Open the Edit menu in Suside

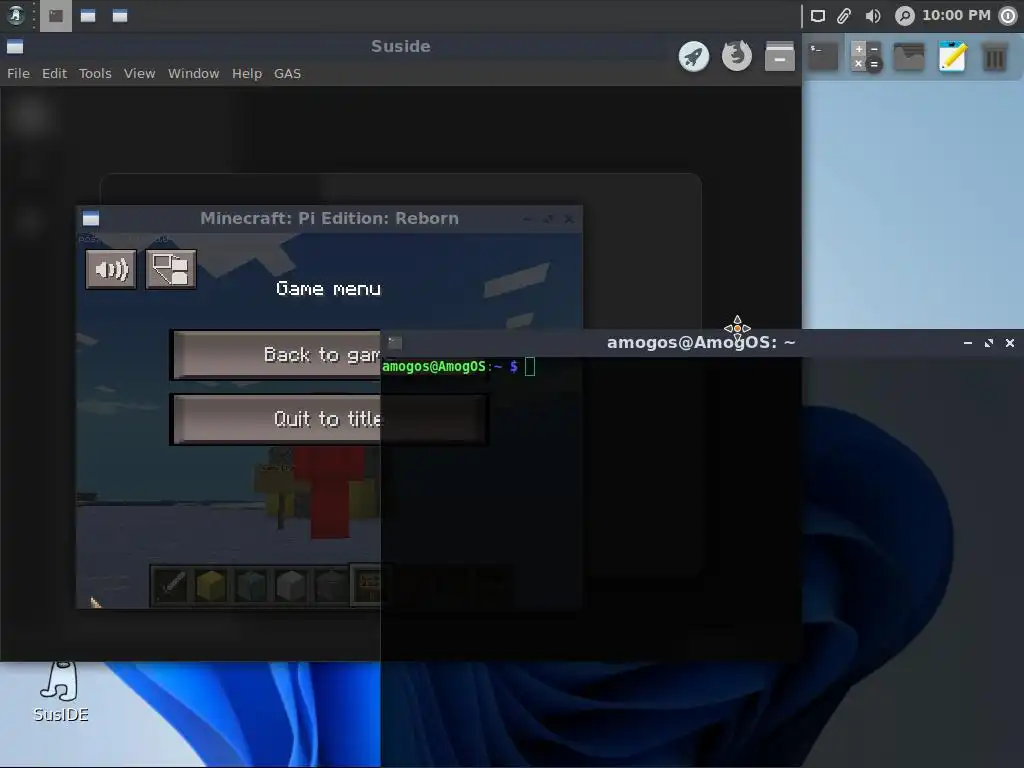54,73
